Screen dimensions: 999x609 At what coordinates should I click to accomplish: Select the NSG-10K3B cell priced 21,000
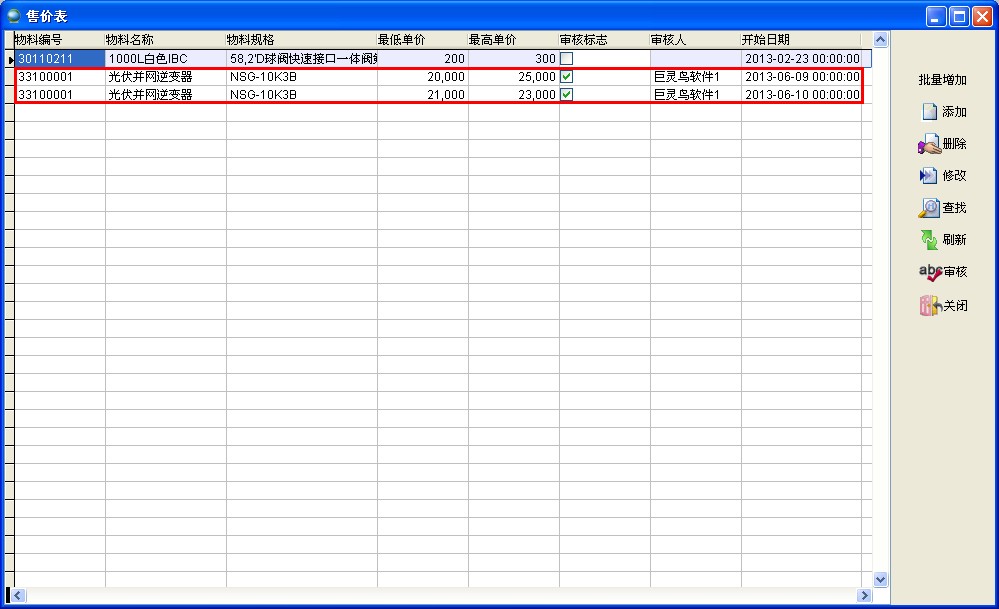coord(300,95)
